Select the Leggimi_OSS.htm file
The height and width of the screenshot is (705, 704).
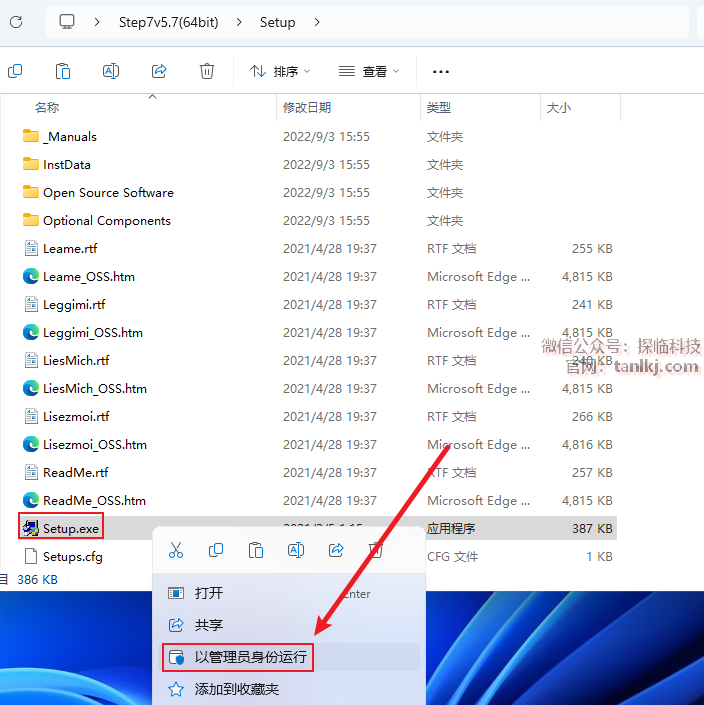pyautogui.click(x=83, y=332)
